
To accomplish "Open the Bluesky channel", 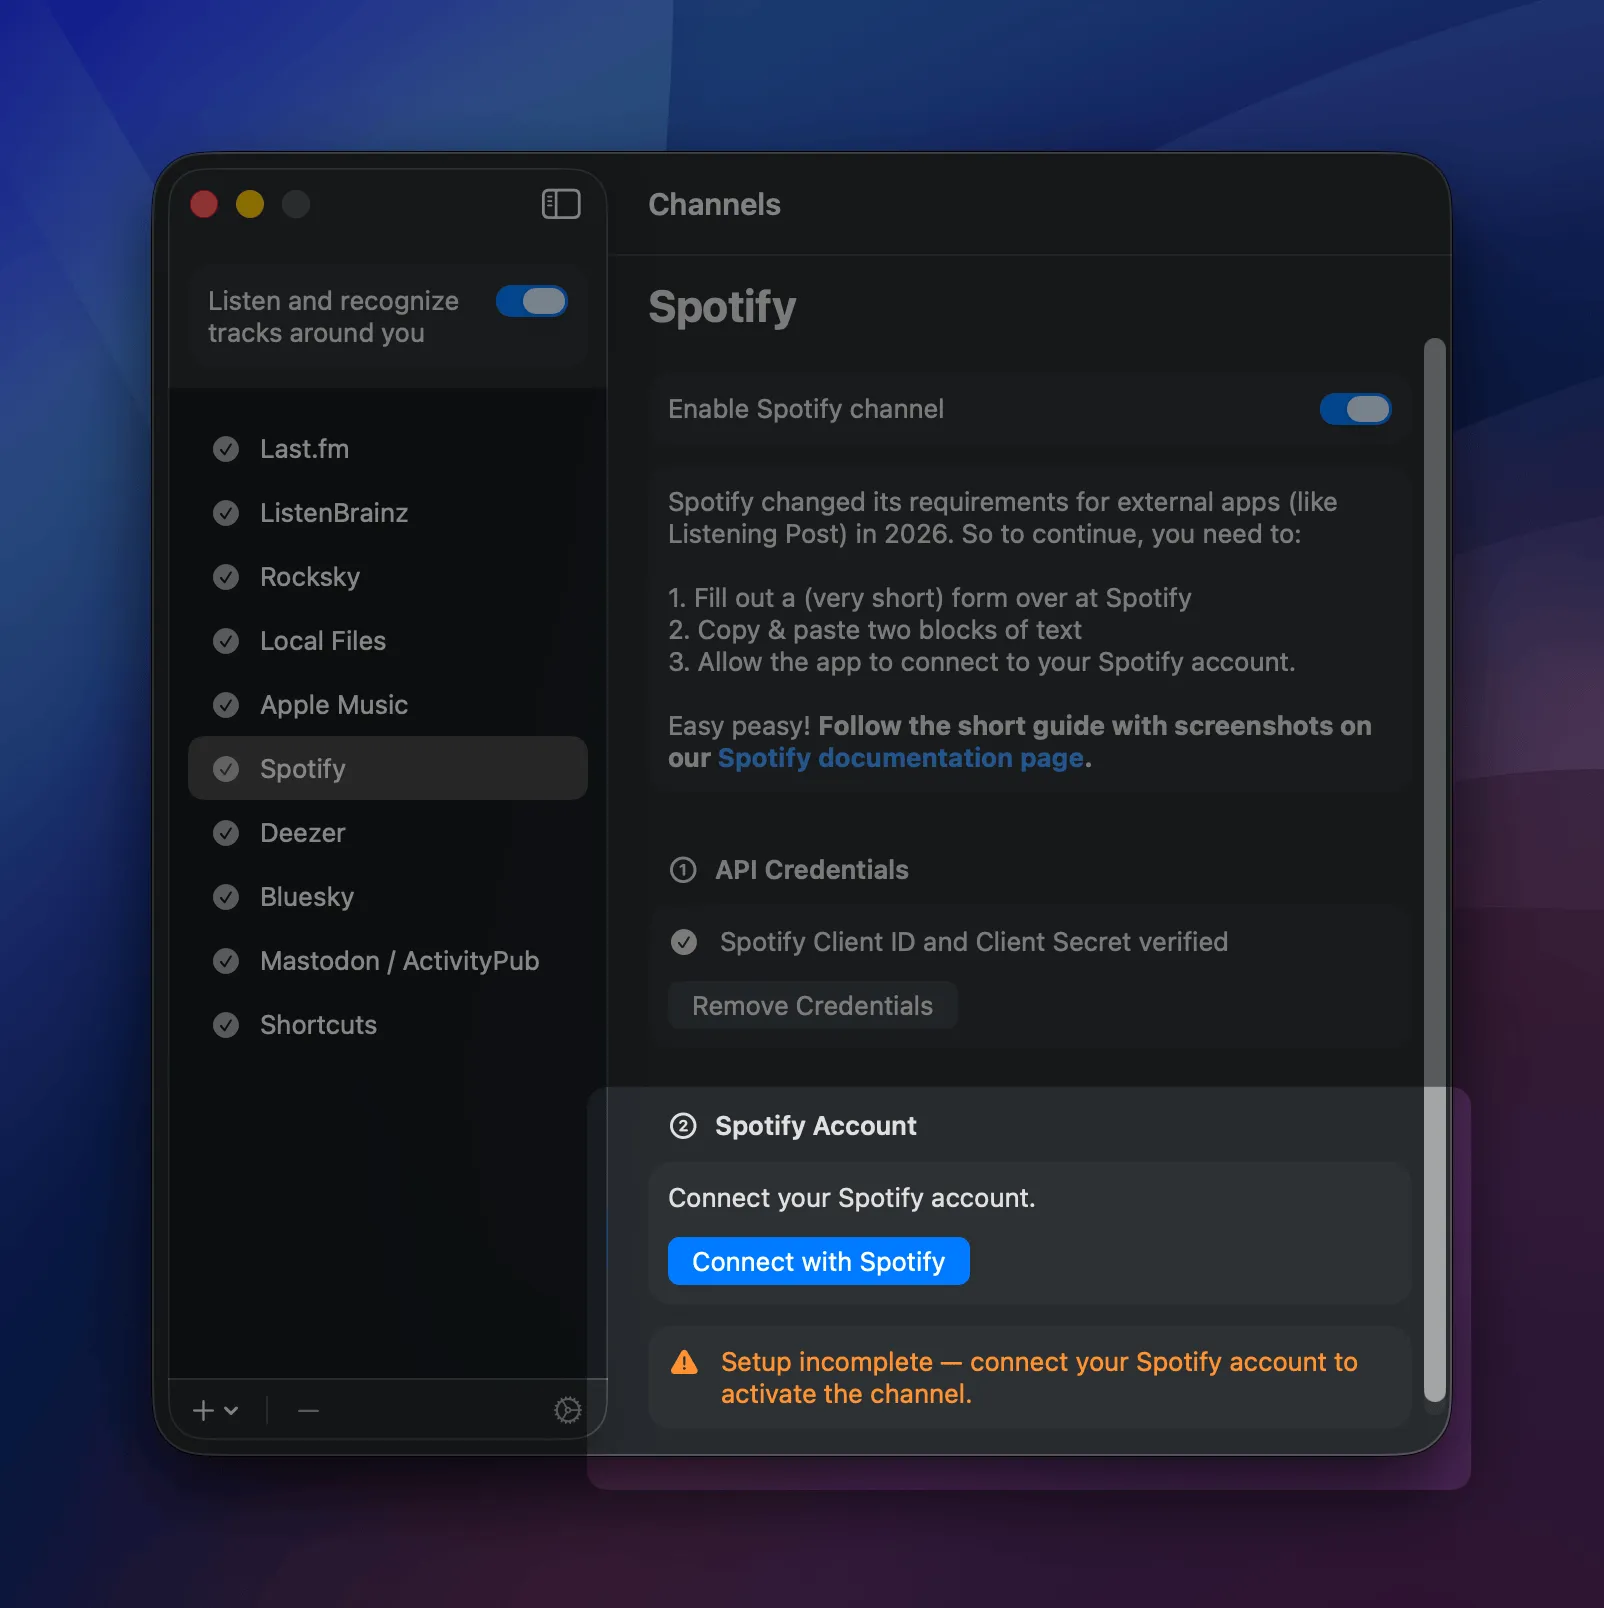I will pyautogui.click(x=388, y=897).
